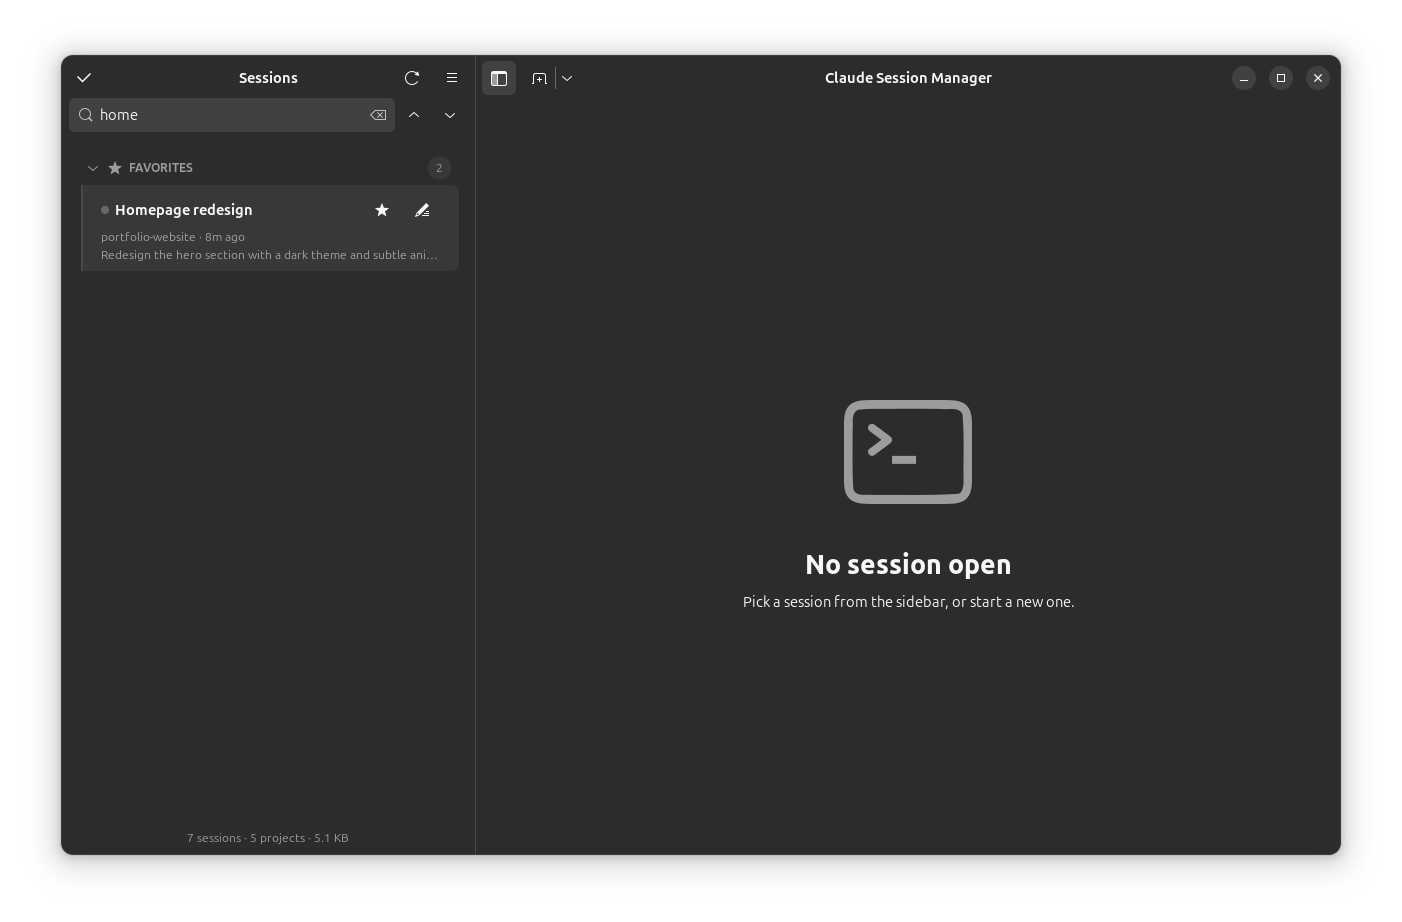Click the 'No session open' heading
The height and width of the screenshot is (922, 1402).
908,565
